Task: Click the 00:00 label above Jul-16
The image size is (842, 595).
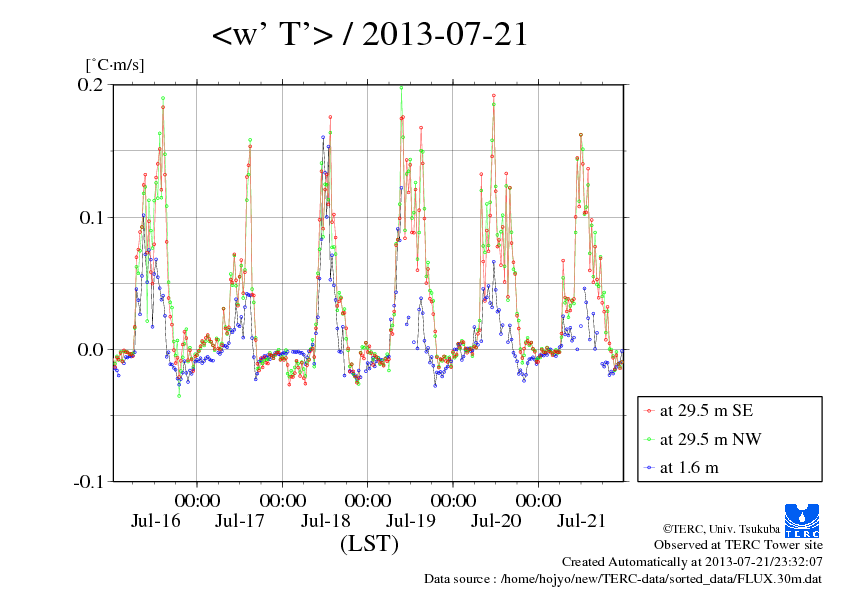Action: tap(197, 500)
